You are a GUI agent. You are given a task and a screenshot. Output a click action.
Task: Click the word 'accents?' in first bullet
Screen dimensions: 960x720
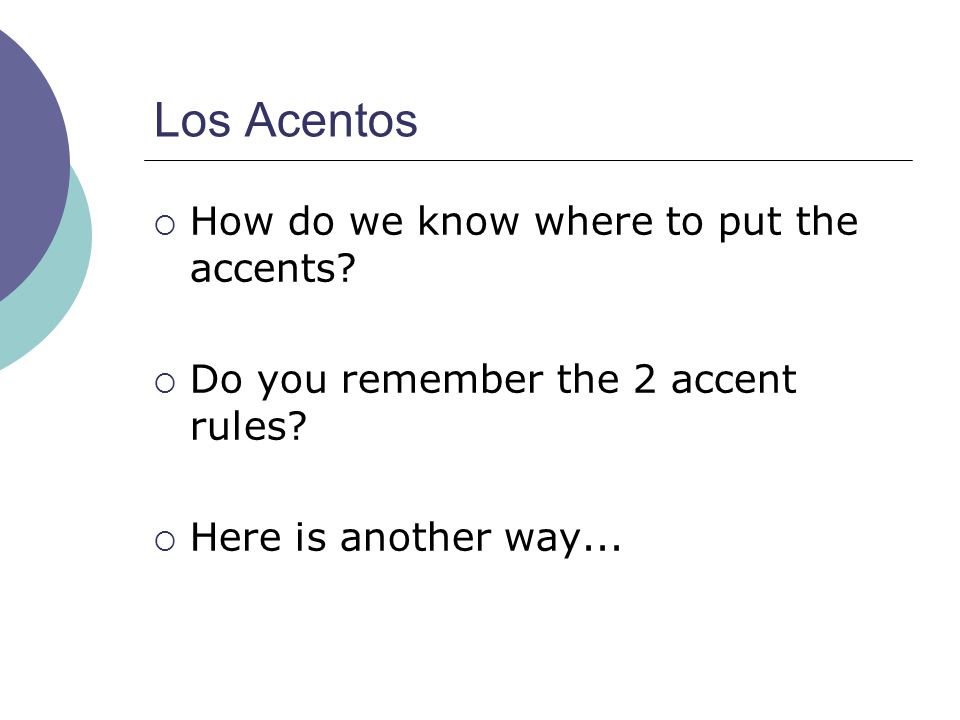point(272,269)
